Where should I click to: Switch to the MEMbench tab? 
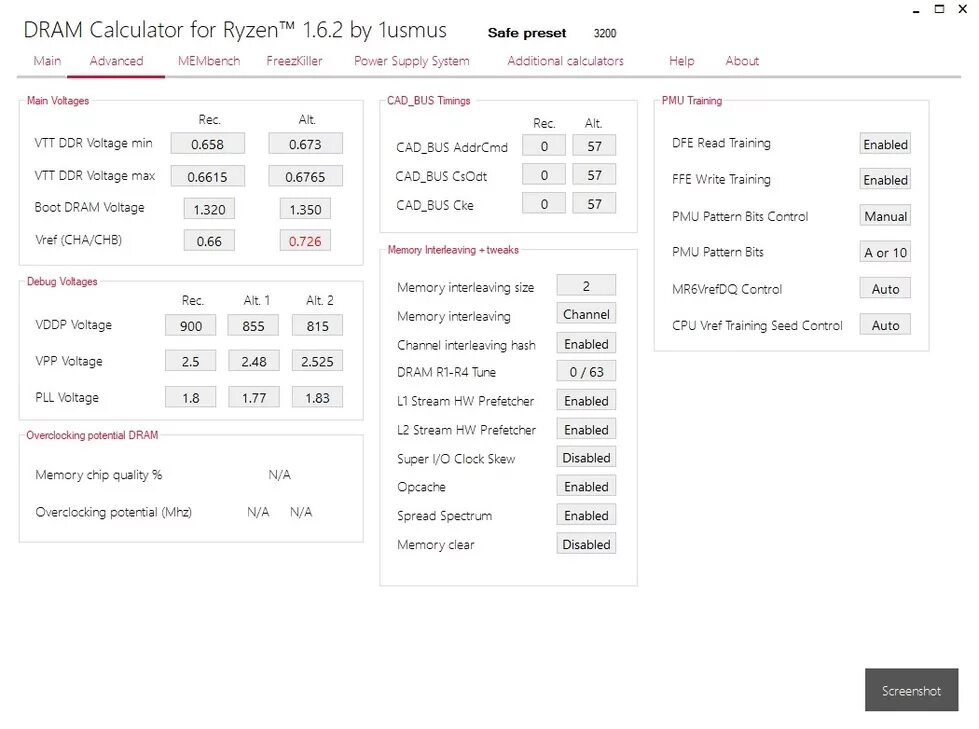(x=209, y=61)
